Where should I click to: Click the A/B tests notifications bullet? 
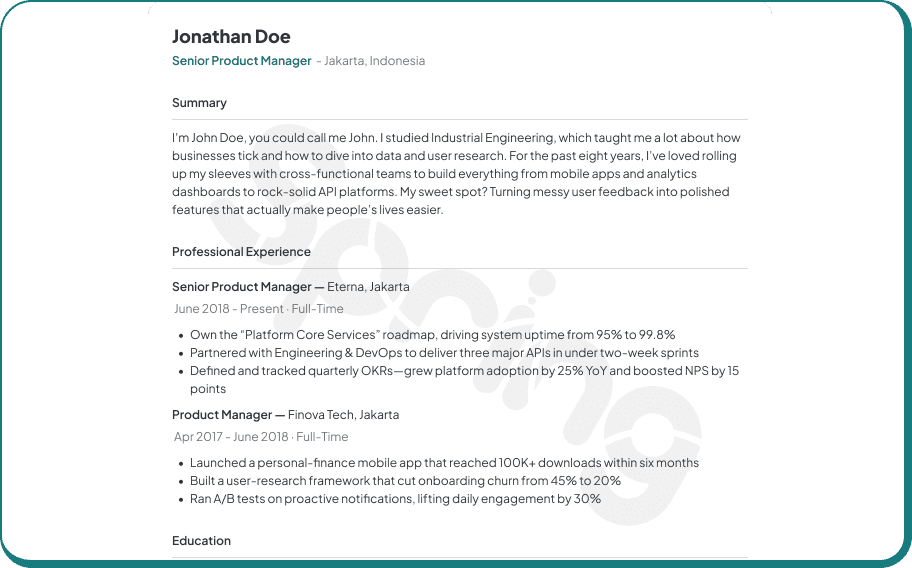[x=395, y=499]
